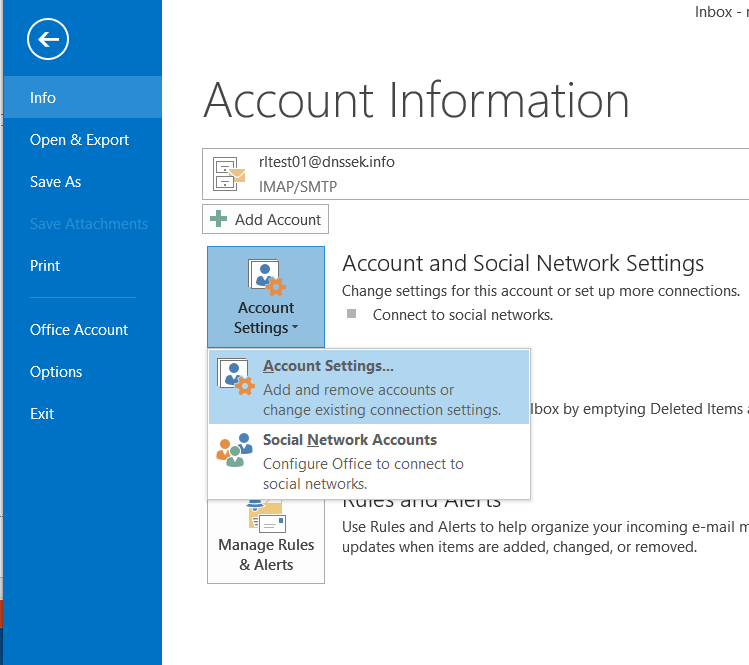Click the back arrow circle icon

click(x=48, y=40)
